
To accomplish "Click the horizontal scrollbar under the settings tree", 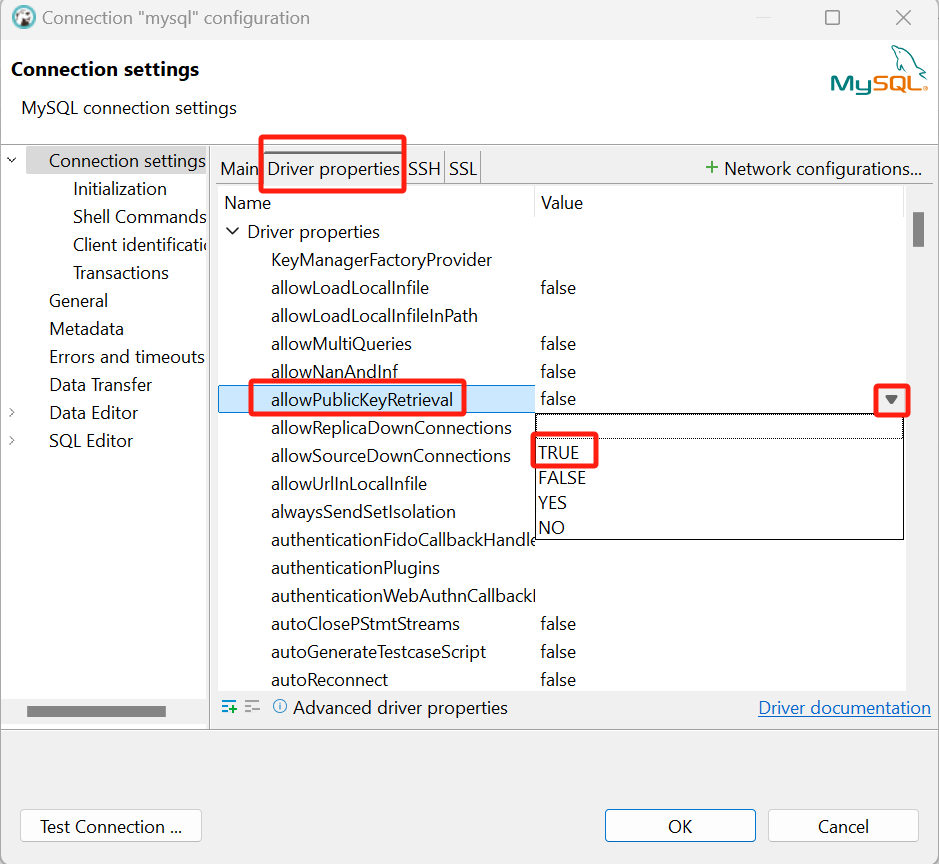I will point(96,711).
